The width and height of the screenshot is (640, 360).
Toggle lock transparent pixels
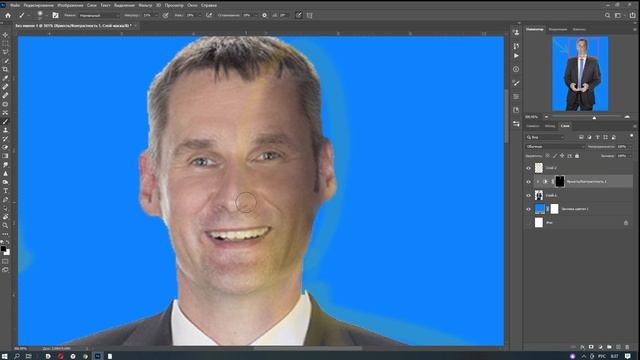547,156
